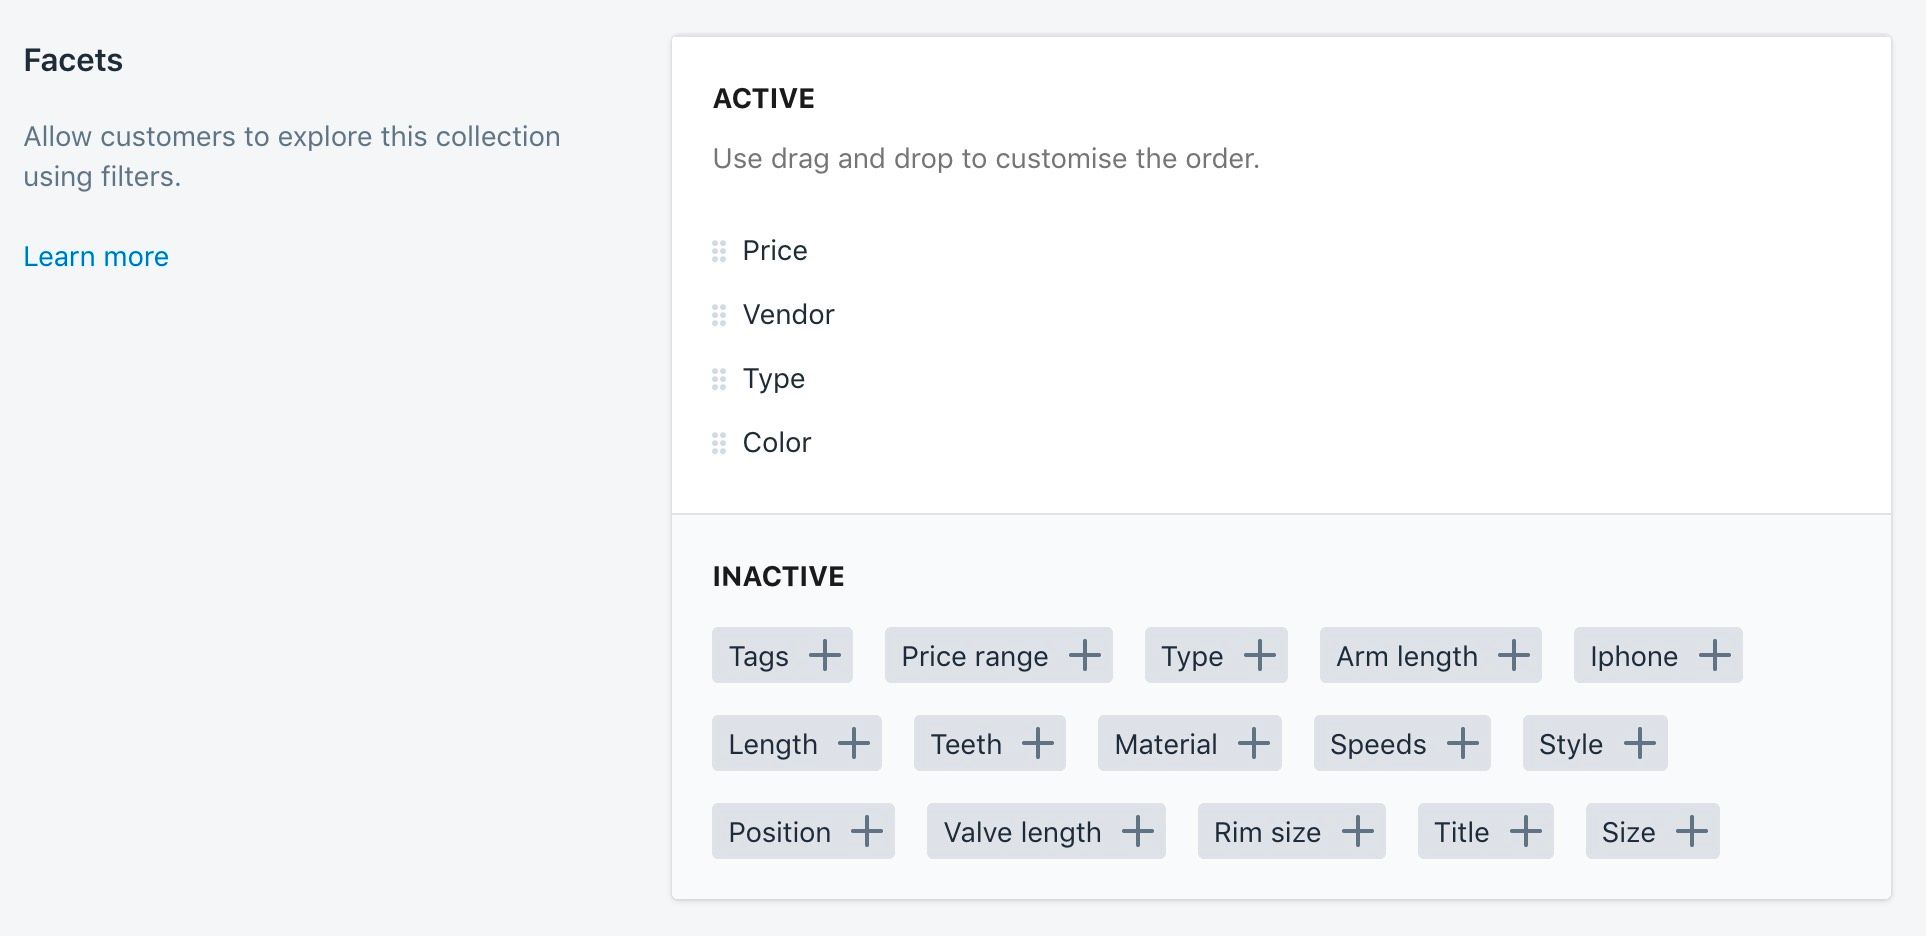Open the Learn more link

[95, 257]
